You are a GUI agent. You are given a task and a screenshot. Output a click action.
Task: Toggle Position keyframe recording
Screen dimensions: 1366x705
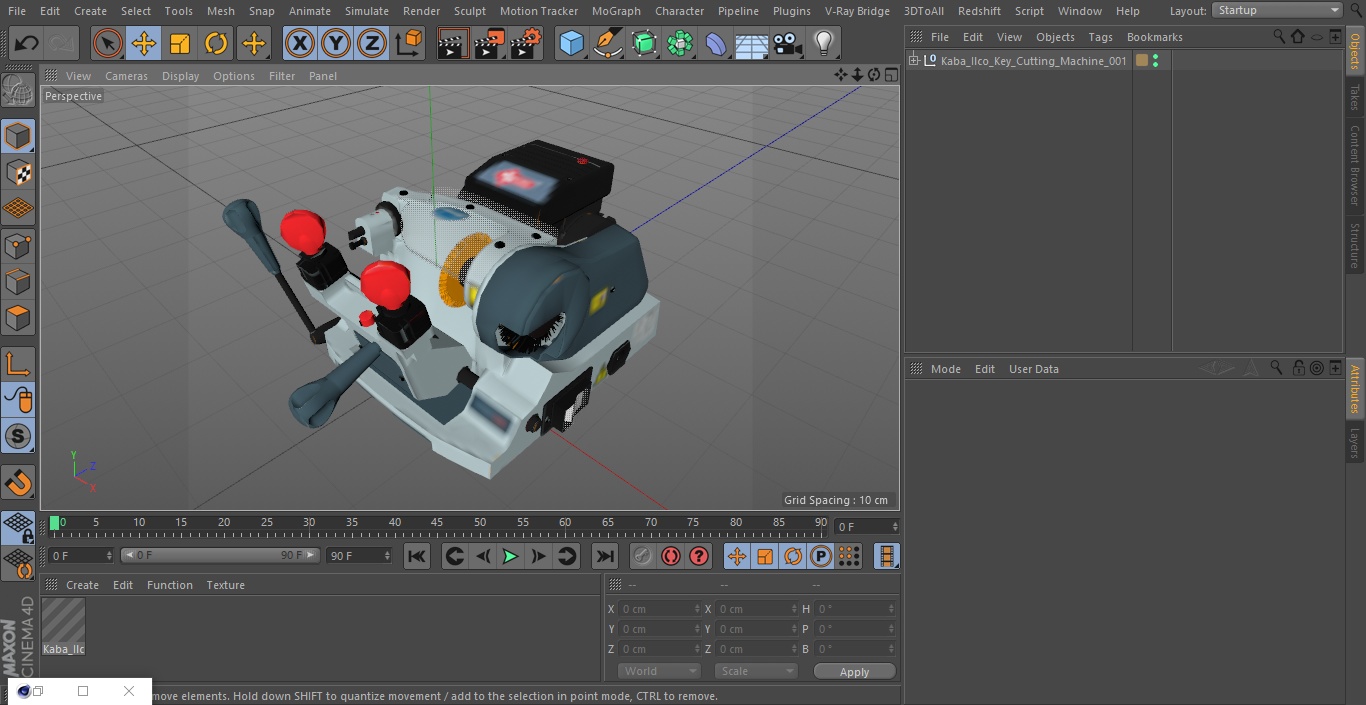coord(737,556)
